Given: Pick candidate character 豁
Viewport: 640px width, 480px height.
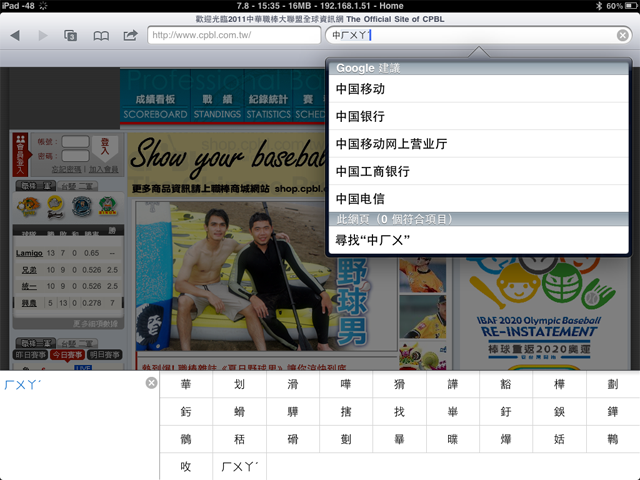Looking at the screenshot, I should coord(506,384).
